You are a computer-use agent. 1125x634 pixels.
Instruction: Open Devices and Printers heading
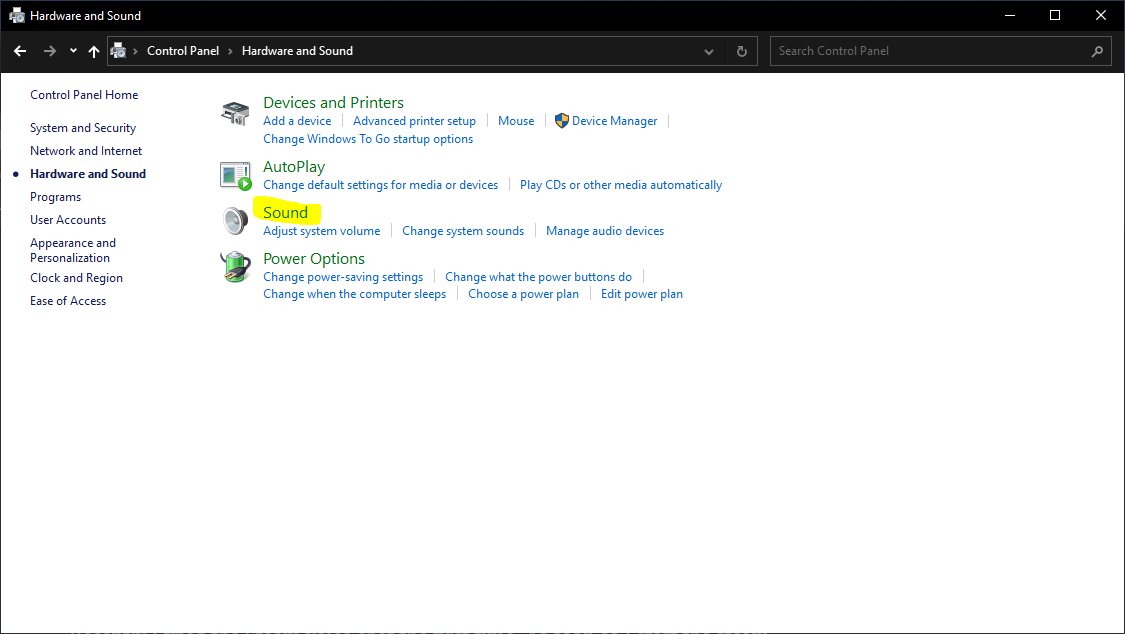coord(334,103)
